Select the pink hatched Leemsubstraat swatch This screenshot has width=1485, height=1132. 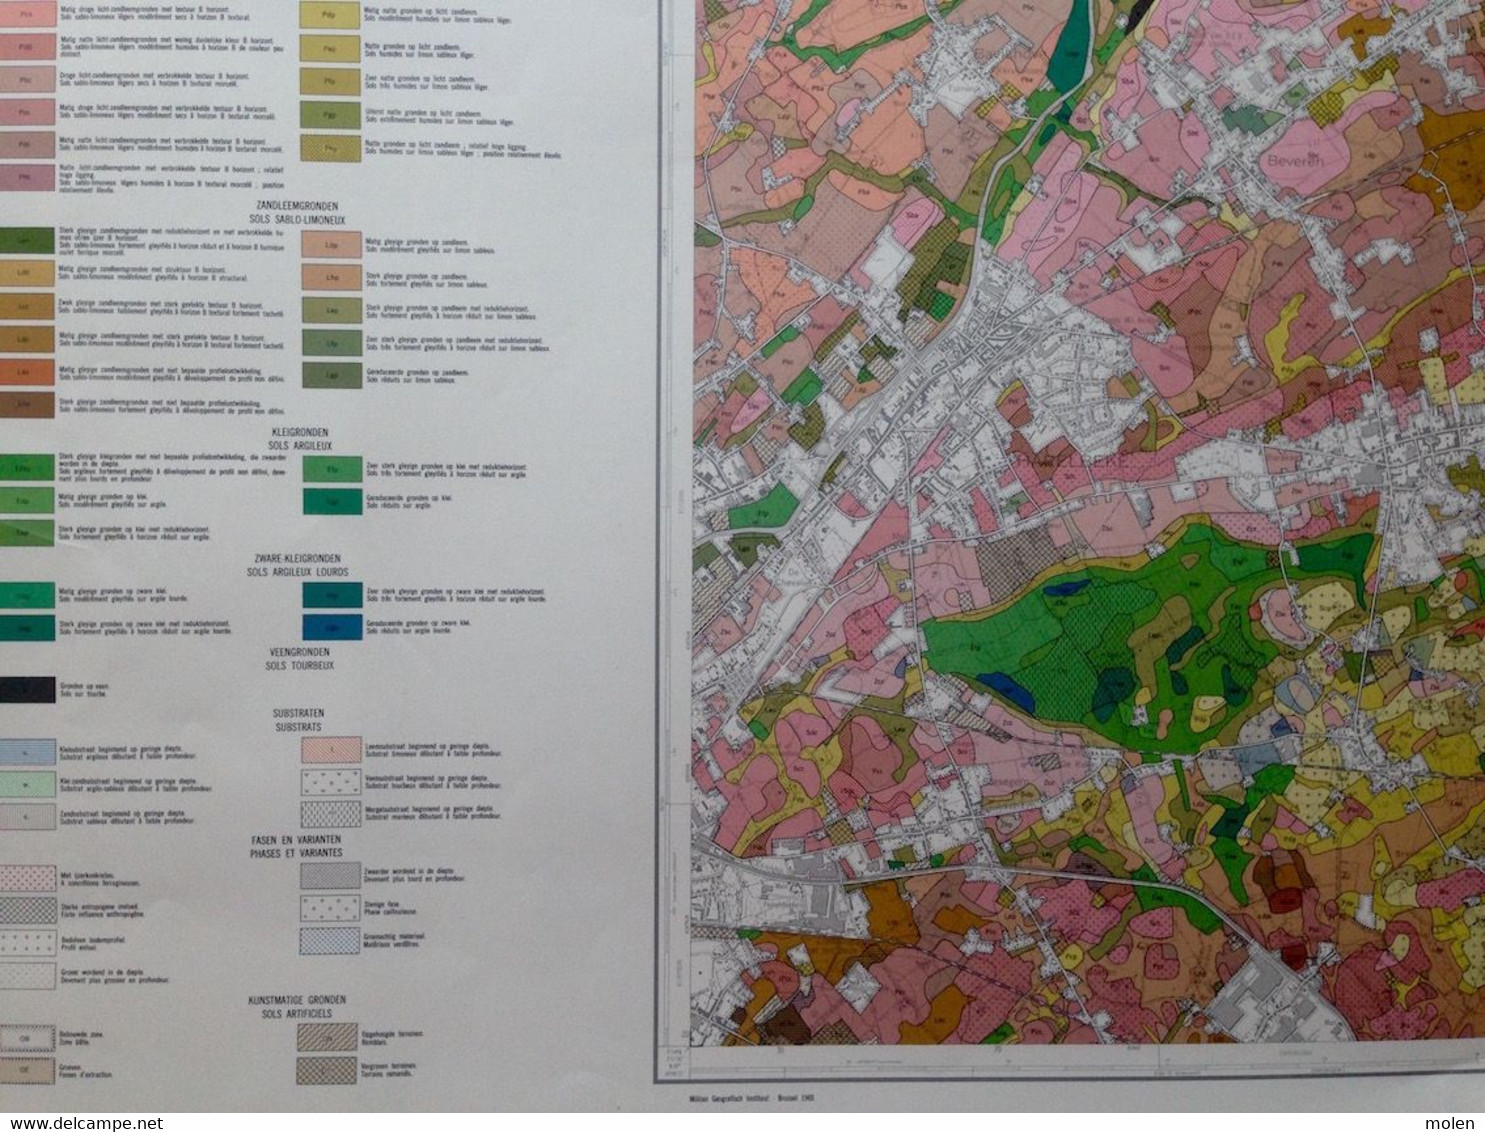pos(331,752)
